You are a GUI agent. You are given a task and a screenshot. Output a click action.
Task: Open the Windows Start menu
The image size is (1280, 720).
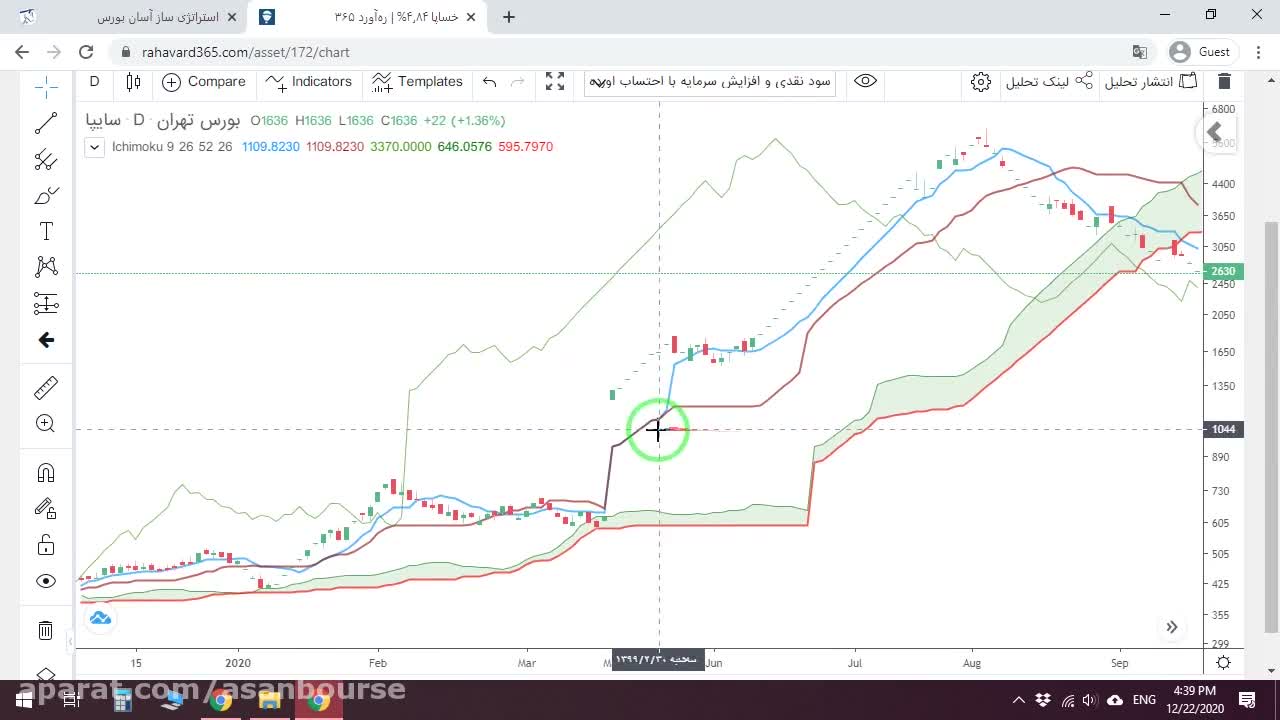[x=24, y=700]
